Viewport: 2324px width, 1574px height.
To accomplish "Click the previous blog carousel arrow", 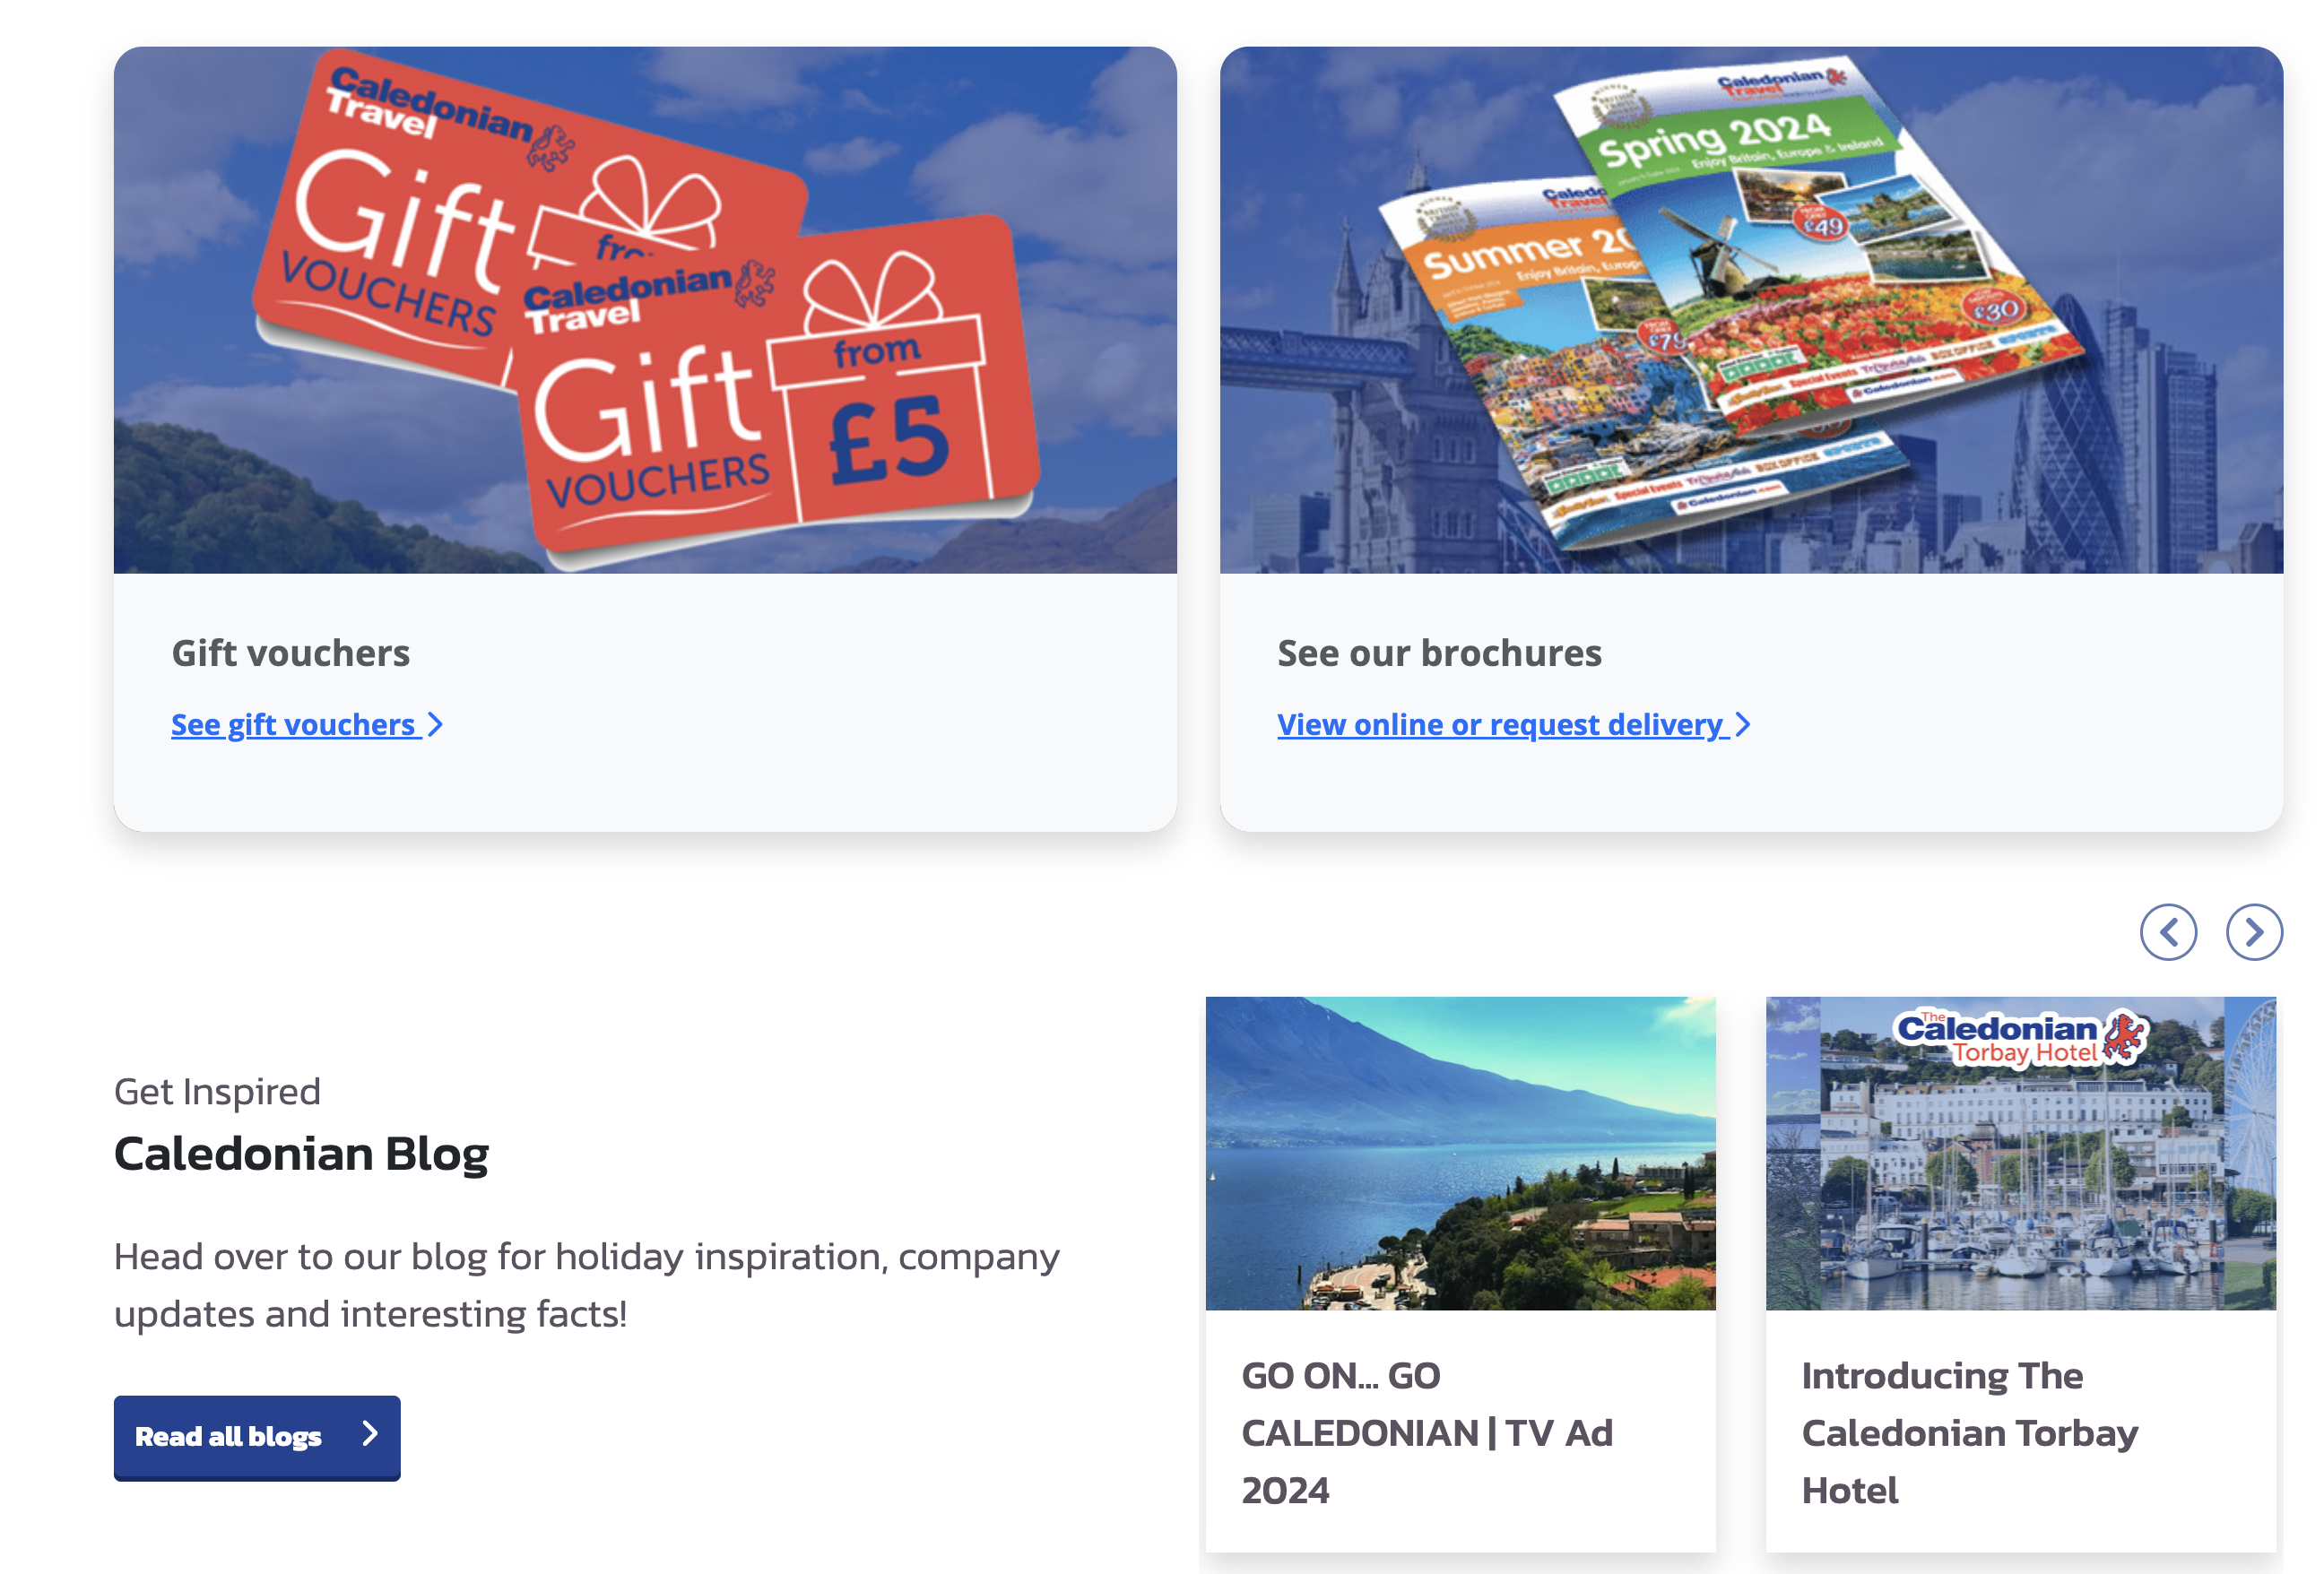I will coord(2167,932).
